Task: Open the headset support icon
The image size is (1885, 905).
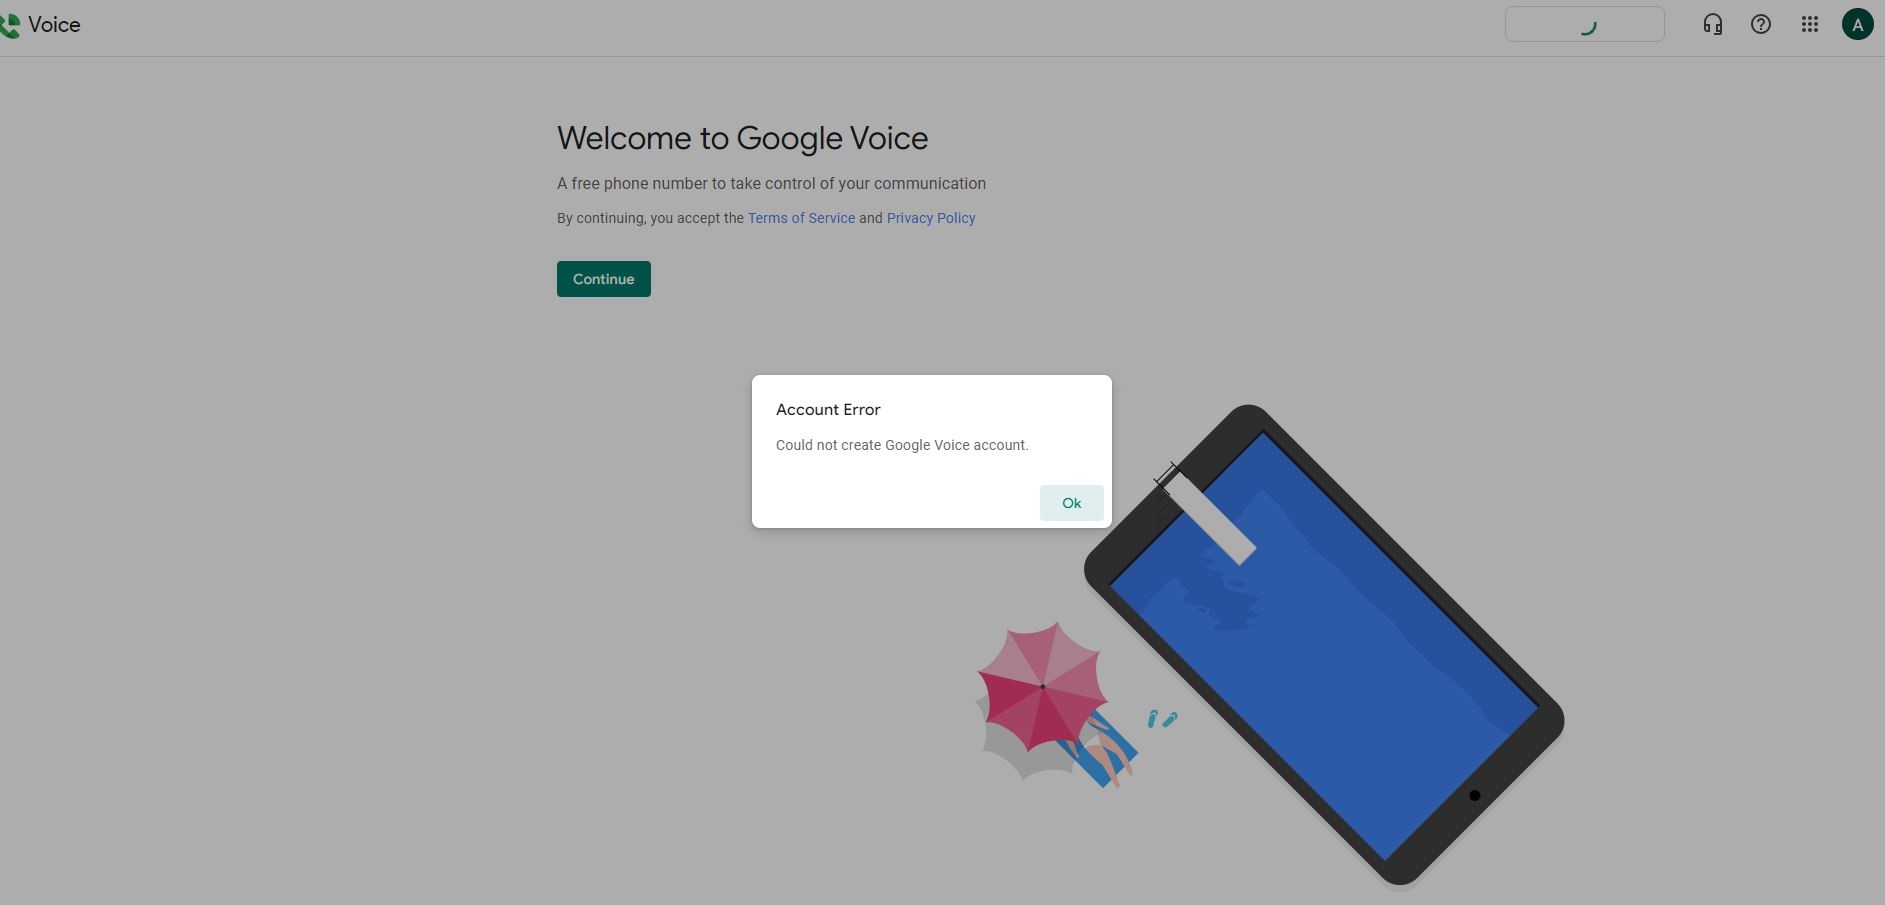Action: tap(1712, 24)
